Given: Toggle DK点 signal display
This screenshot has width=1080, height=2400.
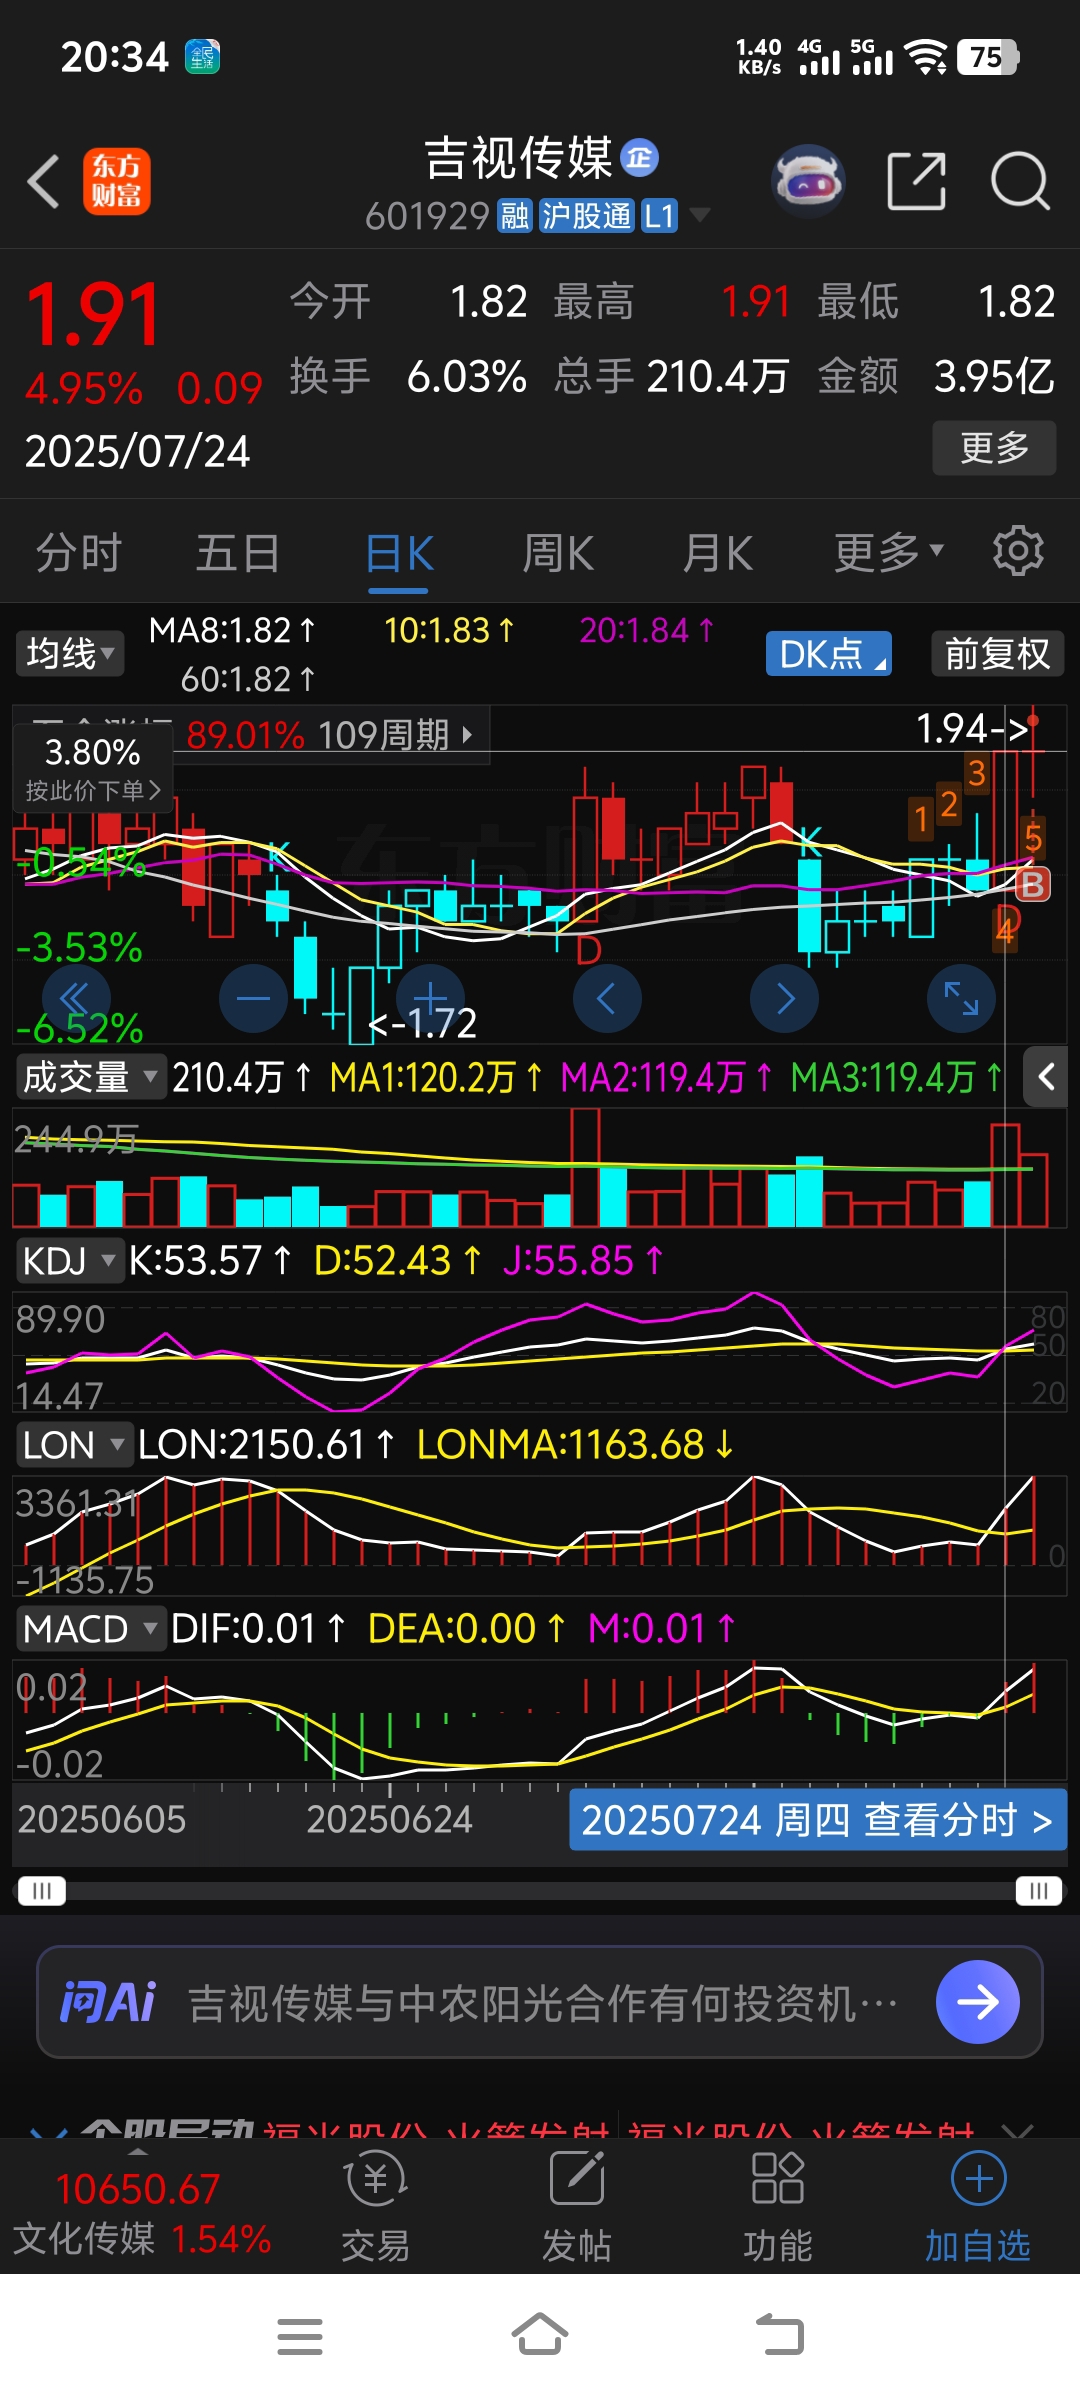Looking at the screenshot, I should (x=829, y=654).
